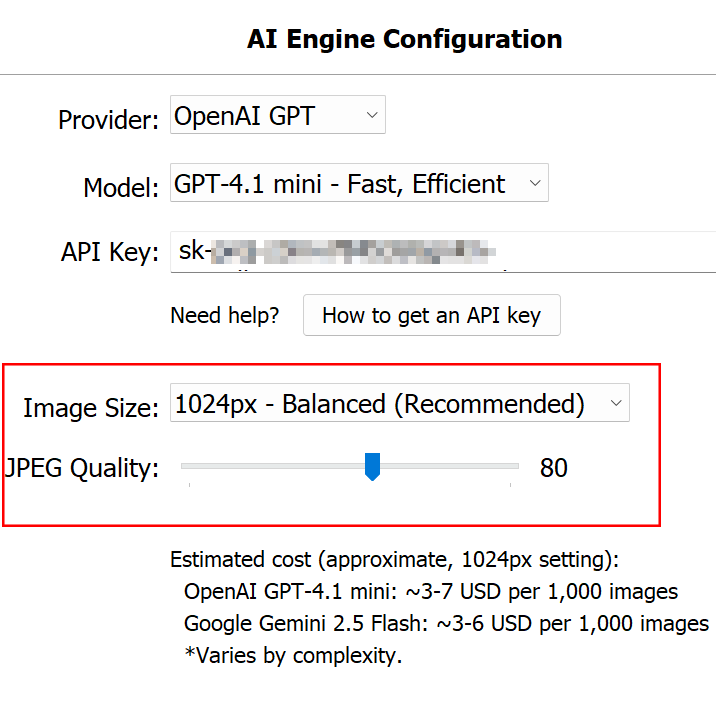Click the JPEG Quality value 80
Image resolution: width=716 pixels, height=716 pixels.
553,467
